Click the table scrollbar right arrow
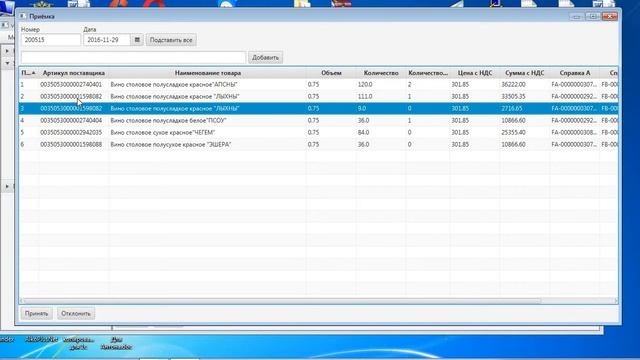 click(616, 301)
